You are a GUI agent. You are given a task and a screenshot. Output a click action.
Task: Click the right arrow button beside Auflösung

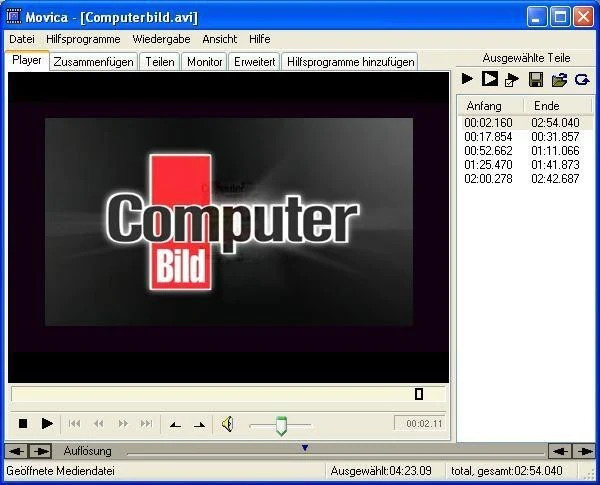tap(41, 451)
